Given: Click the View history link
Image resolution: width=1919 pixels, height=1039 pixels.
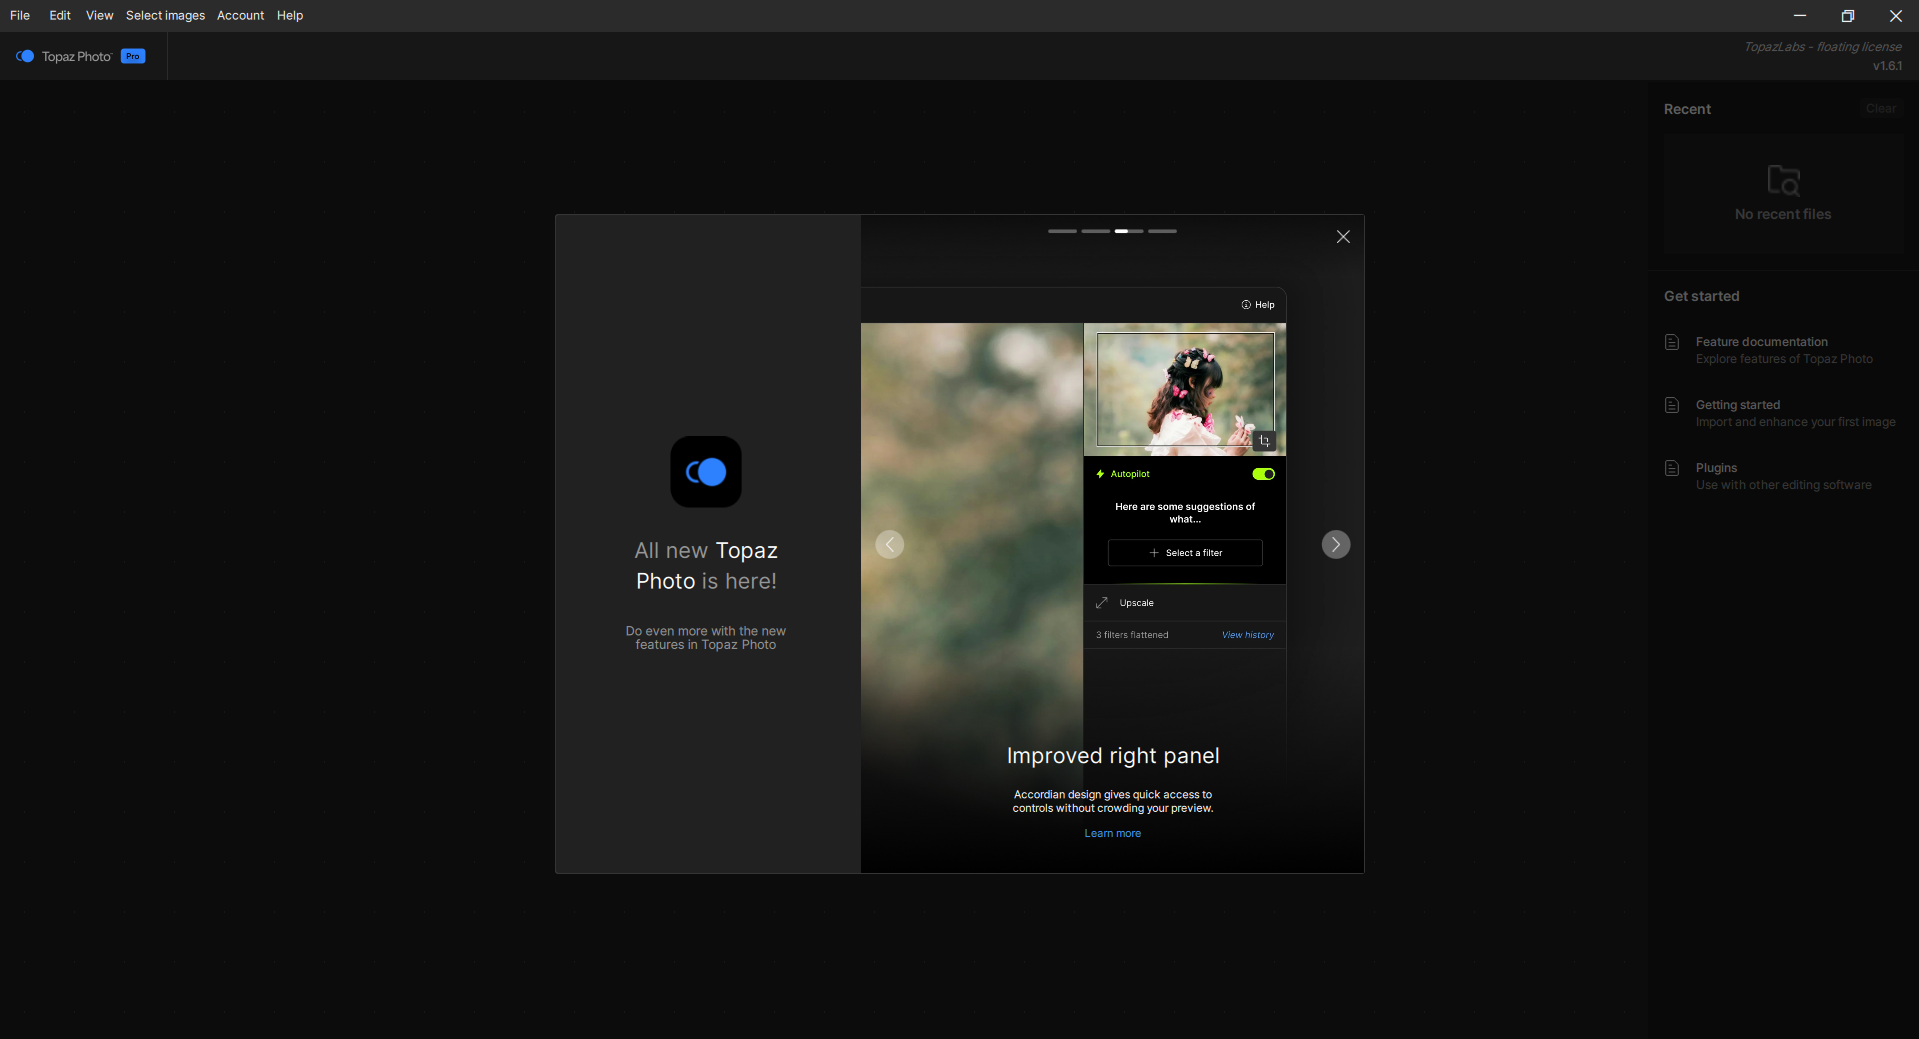Looking at the screenshot, I should tap(1248, 635).
